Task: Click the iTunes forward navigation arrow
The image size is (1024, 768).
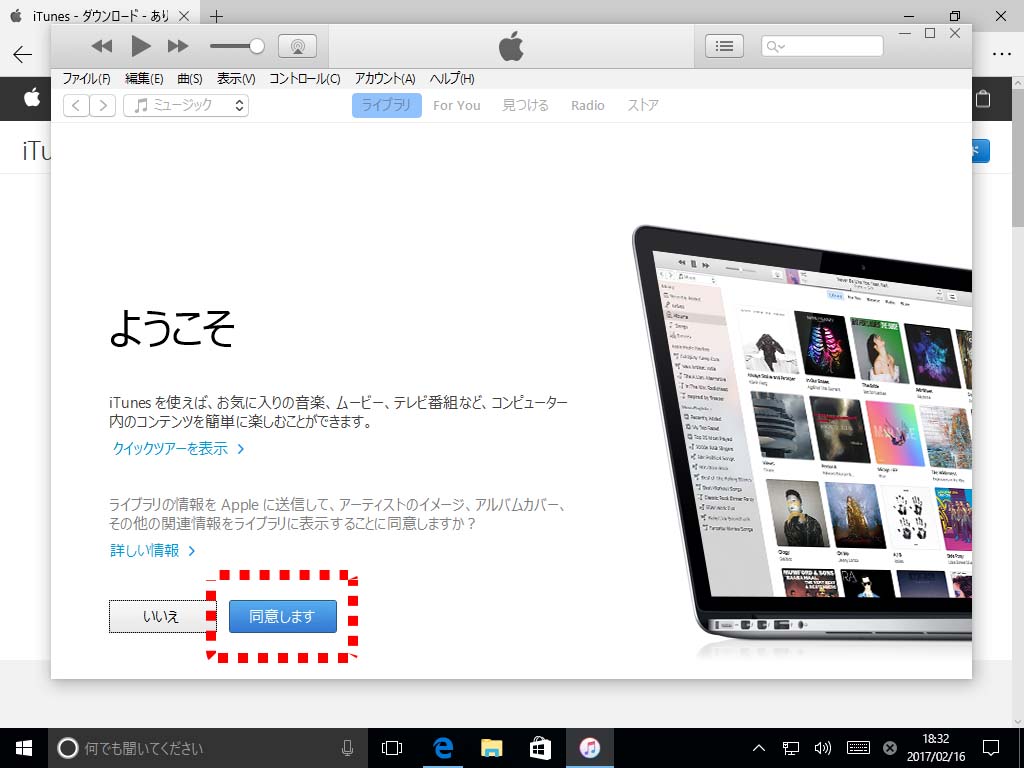Action: [103, 105]
